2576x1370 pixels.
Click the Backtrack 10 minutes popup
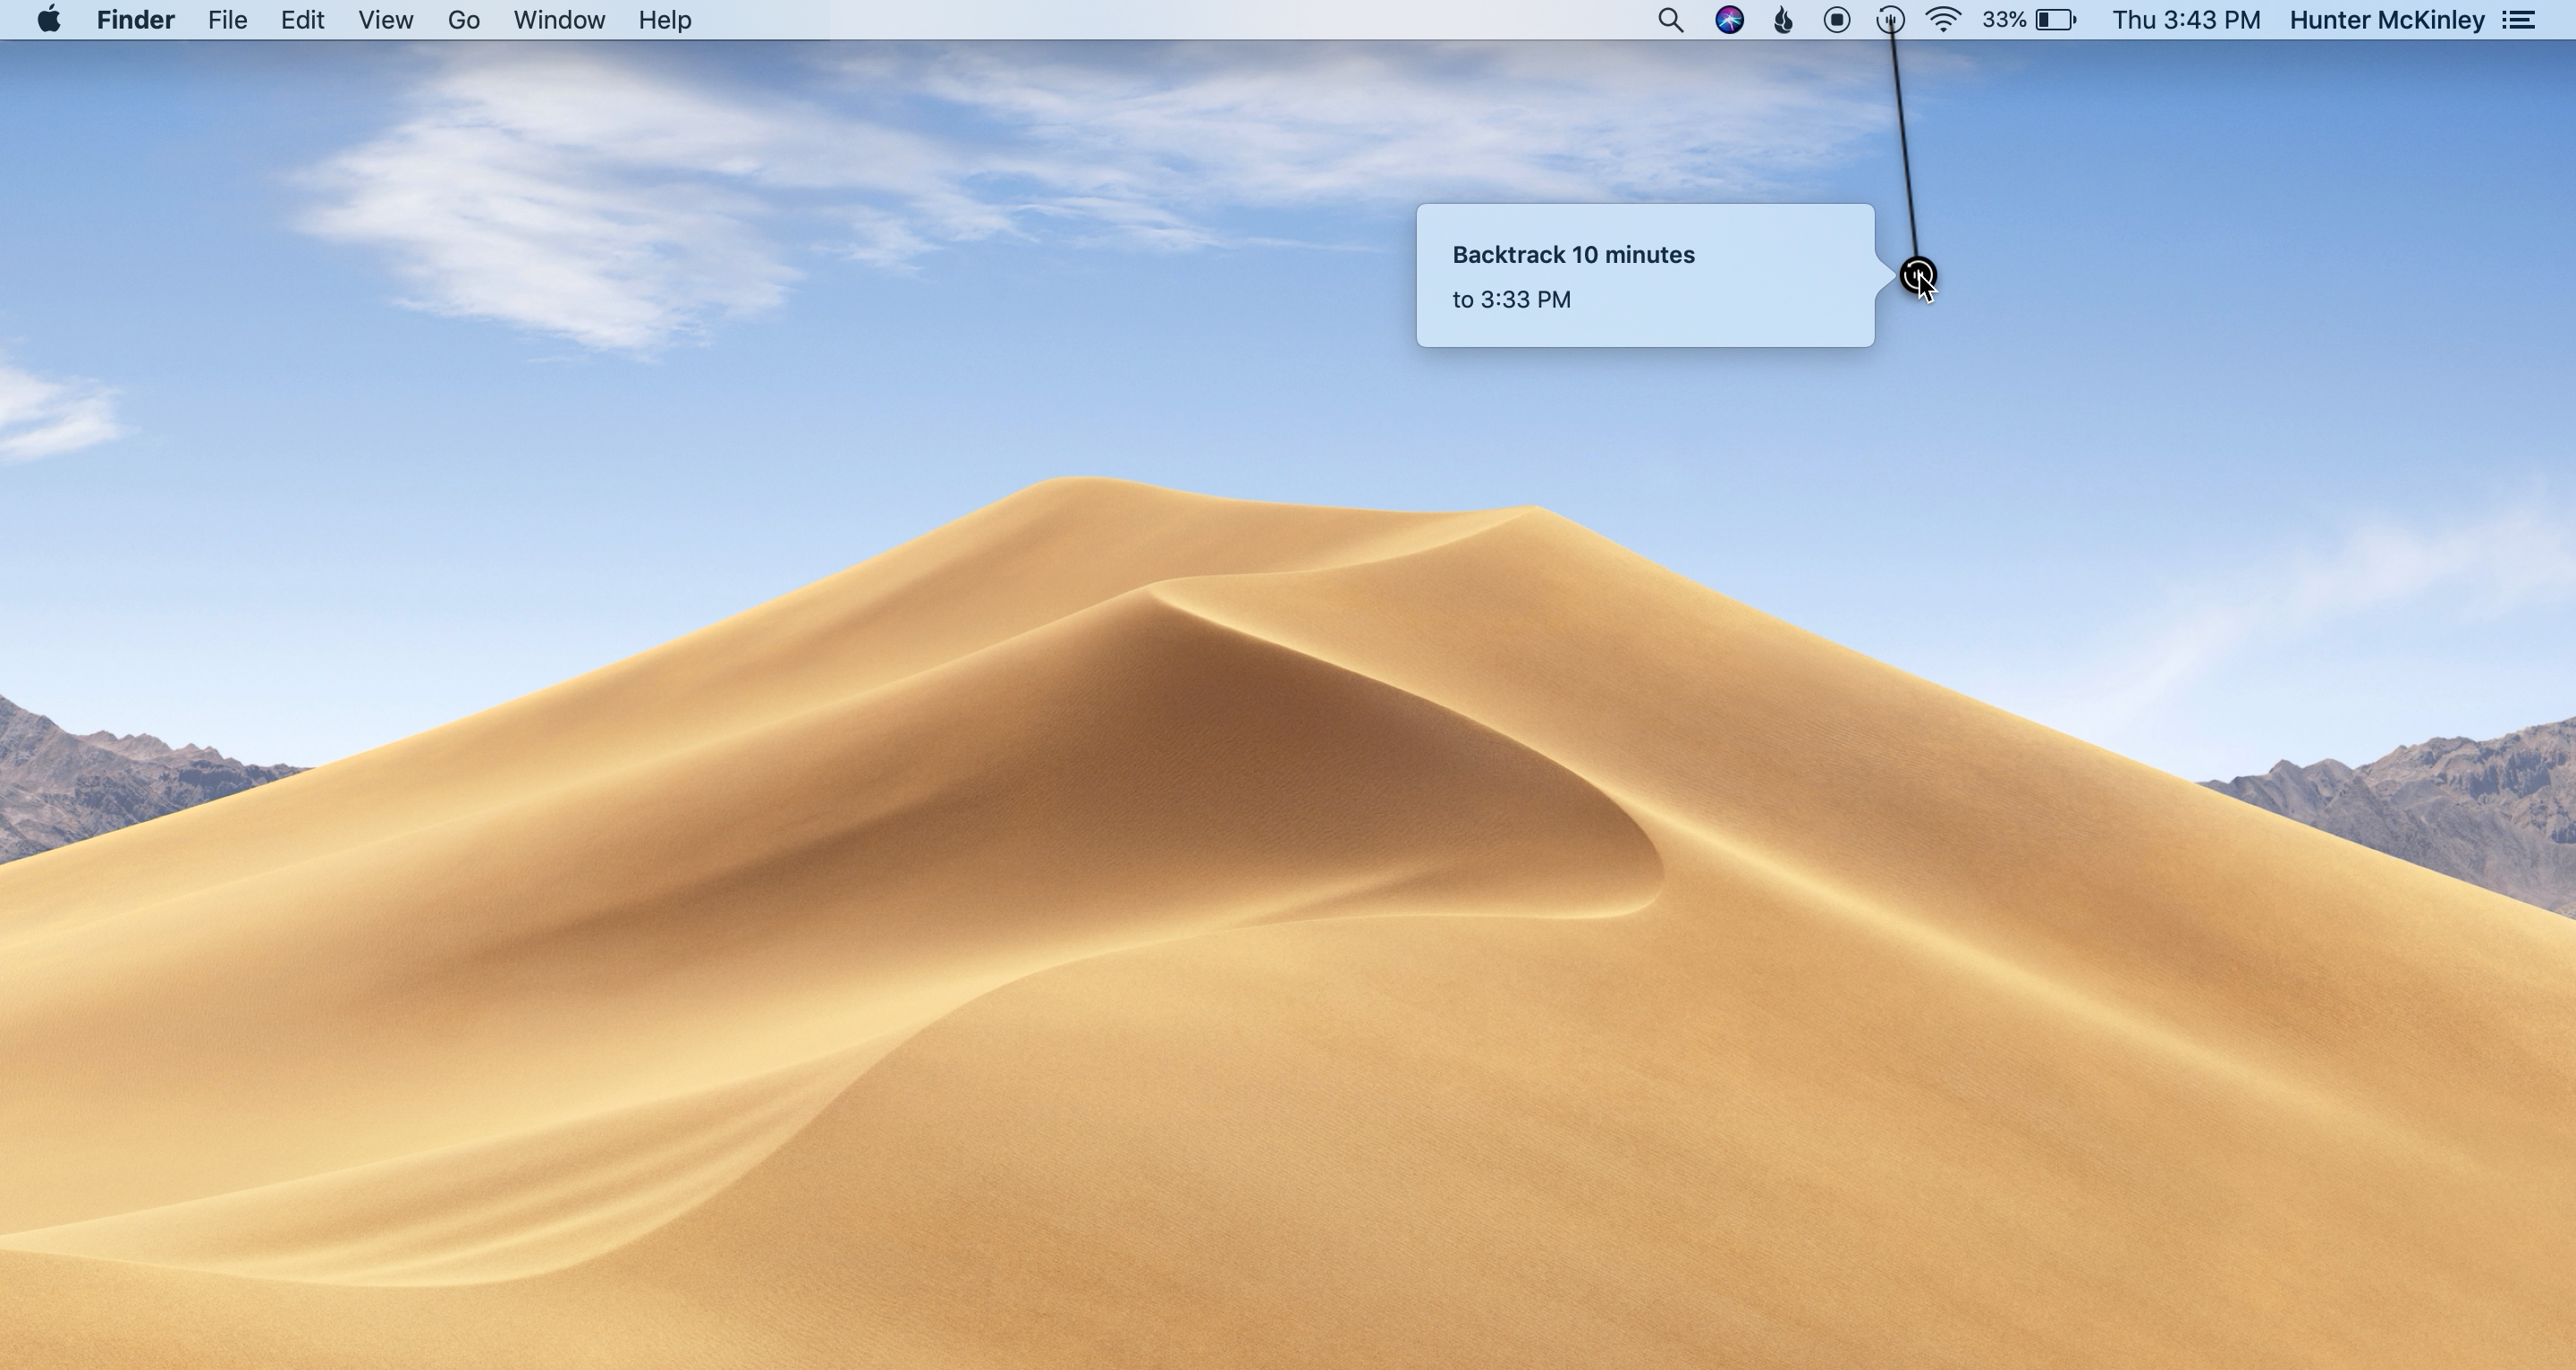1644,276
